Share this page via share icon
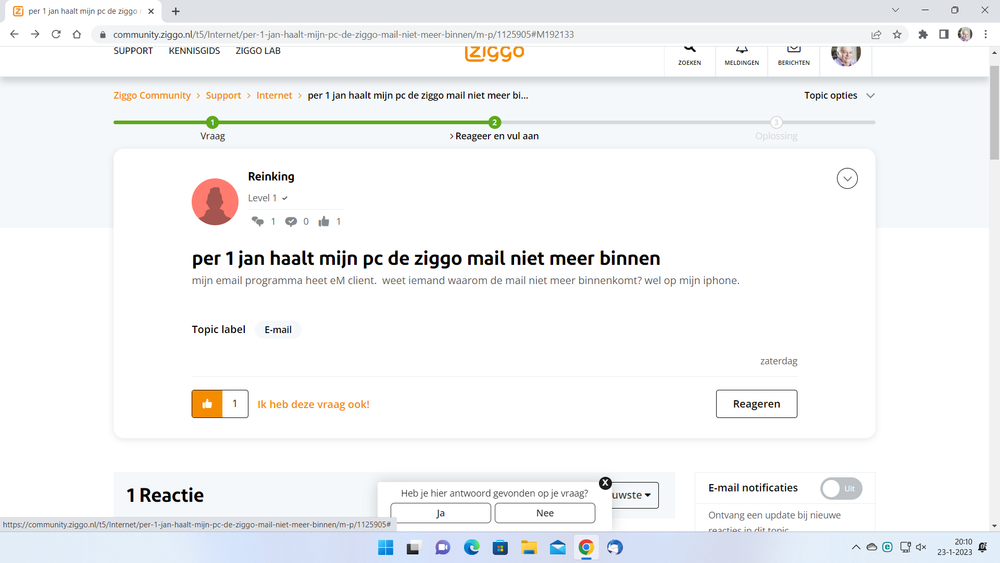 [x=876, y=34]
